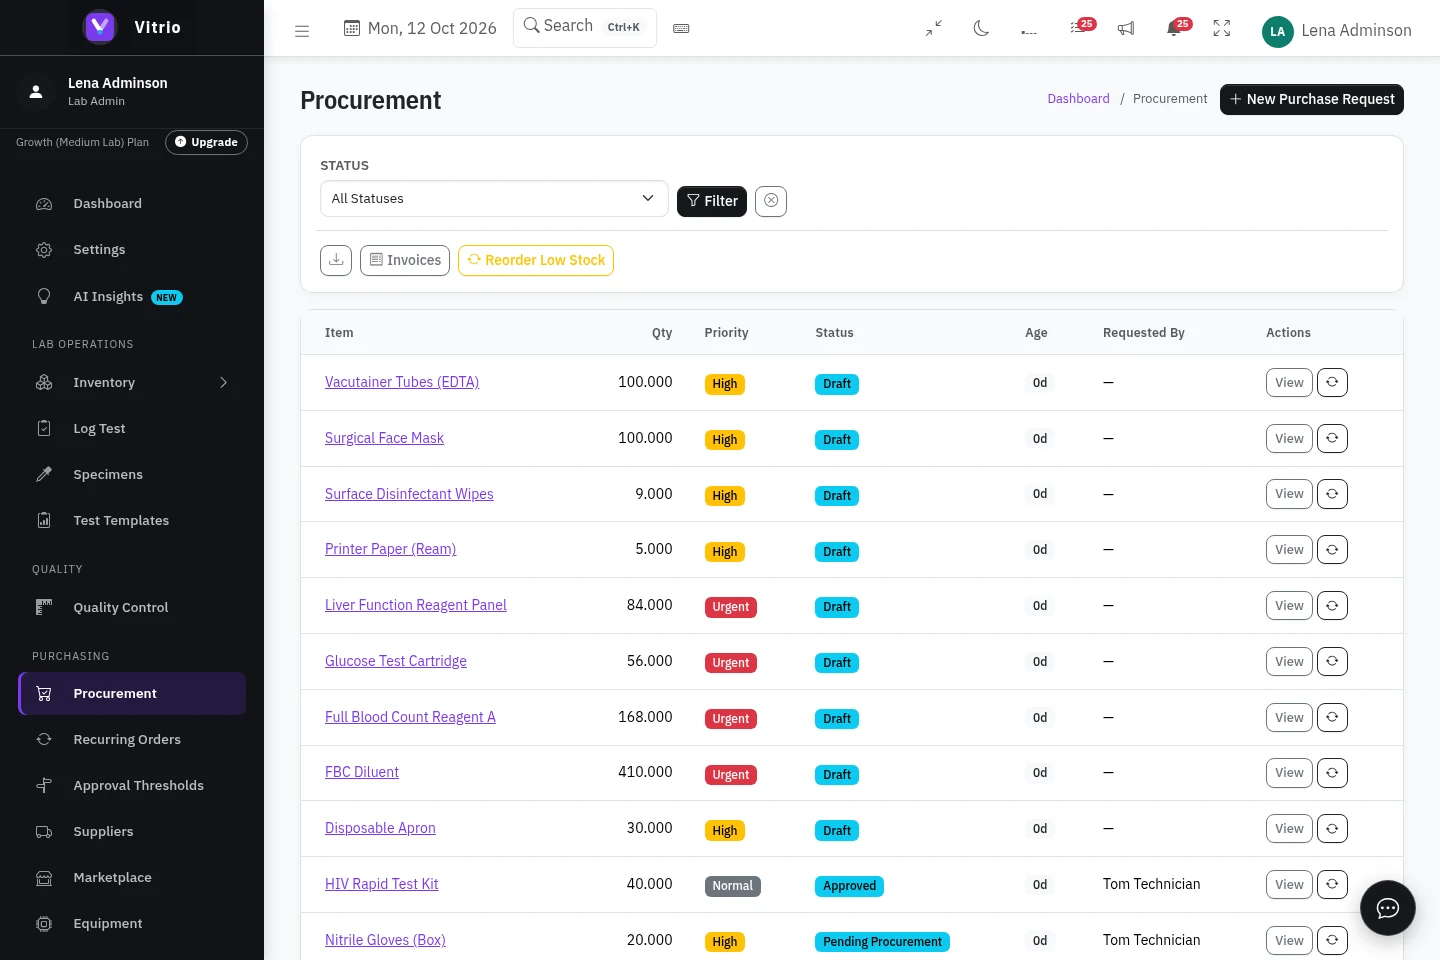Clear the status filter with the X icon
Viewport: 1440px width, 960px height.
point(771,201)
